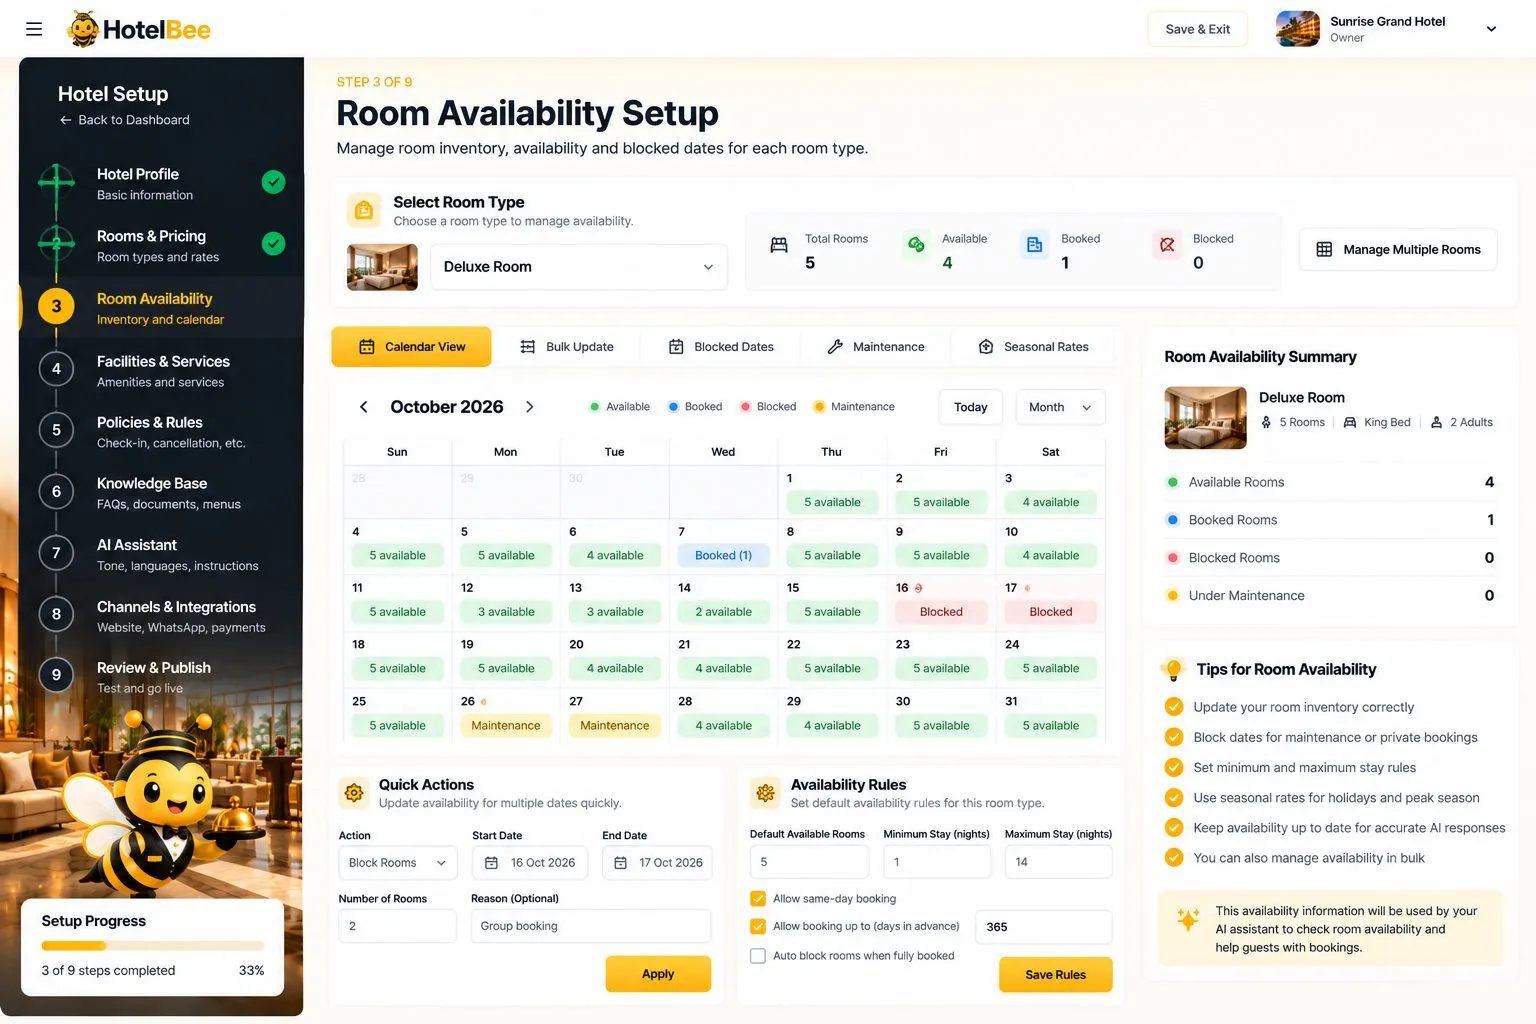Switch to Bulk Update tab
Screen dimensions: 1536x1024
point(567,347)
